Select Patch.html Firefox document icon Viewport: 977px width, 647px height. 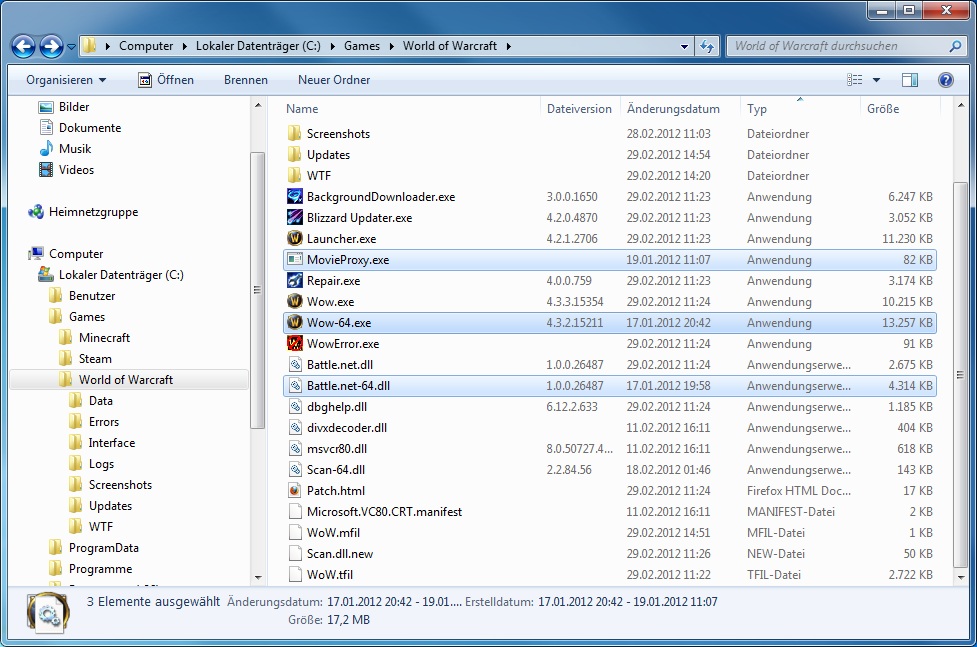pyautogui.click(x=295, y=491)
